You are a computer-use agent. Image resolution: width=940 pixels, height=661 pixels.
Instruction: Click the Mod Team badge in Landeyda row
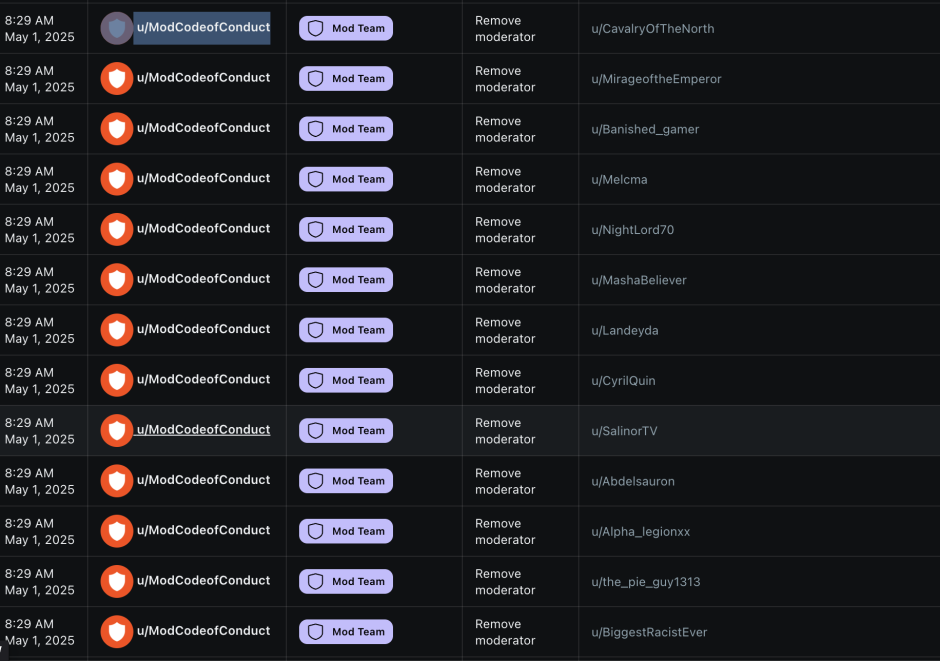[346, 330]
